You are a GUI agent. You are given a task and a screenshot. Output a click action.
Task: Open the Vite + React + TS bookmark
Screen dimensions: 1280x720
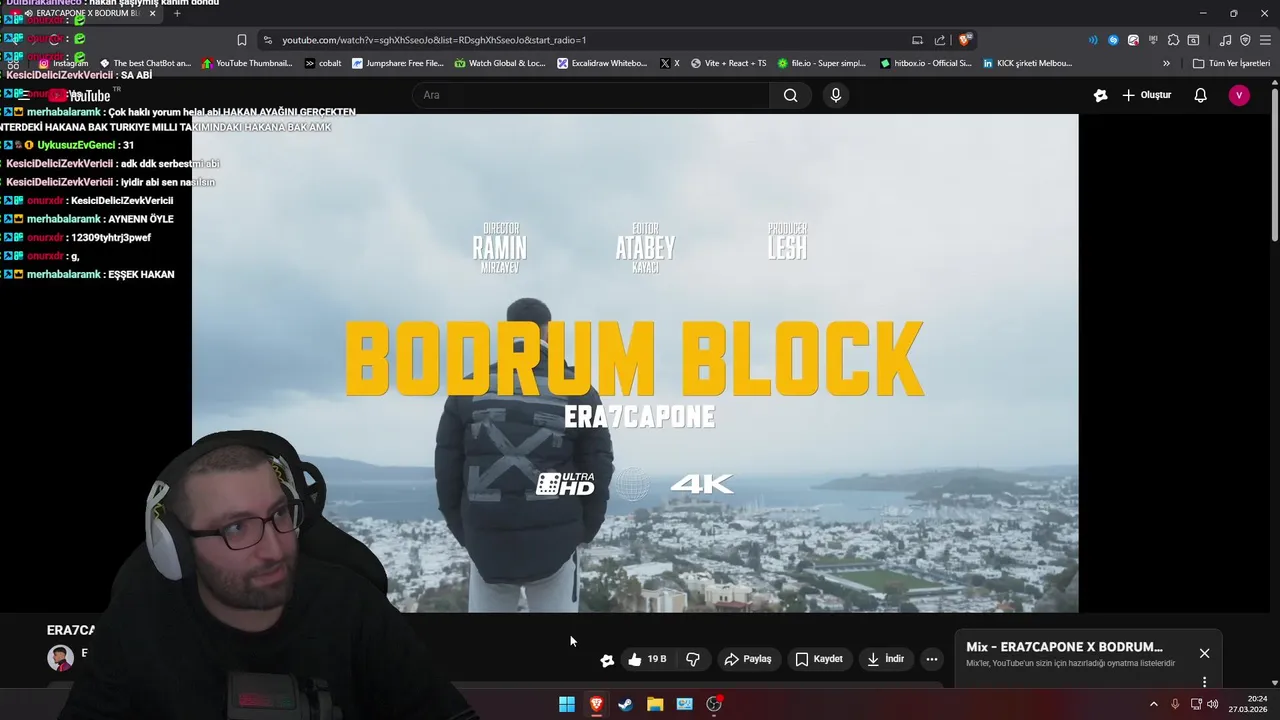point(728,63)
